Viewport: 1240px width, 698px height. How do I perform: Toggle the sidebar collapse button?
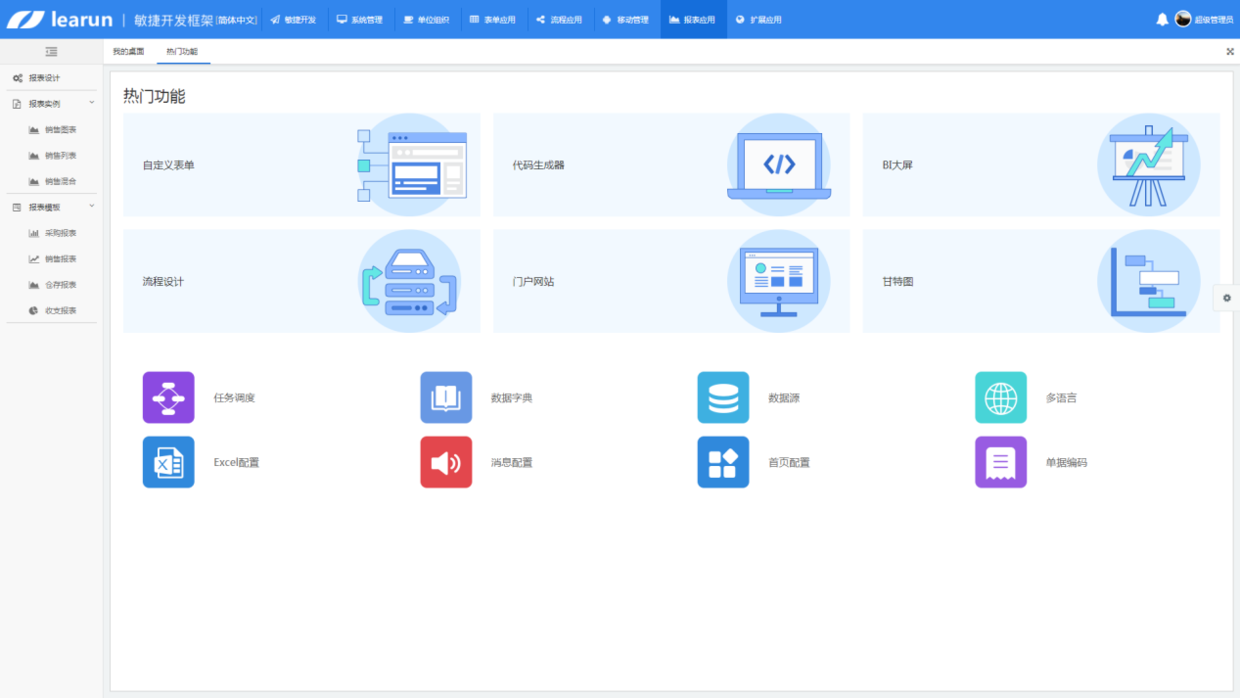(51, 52)
